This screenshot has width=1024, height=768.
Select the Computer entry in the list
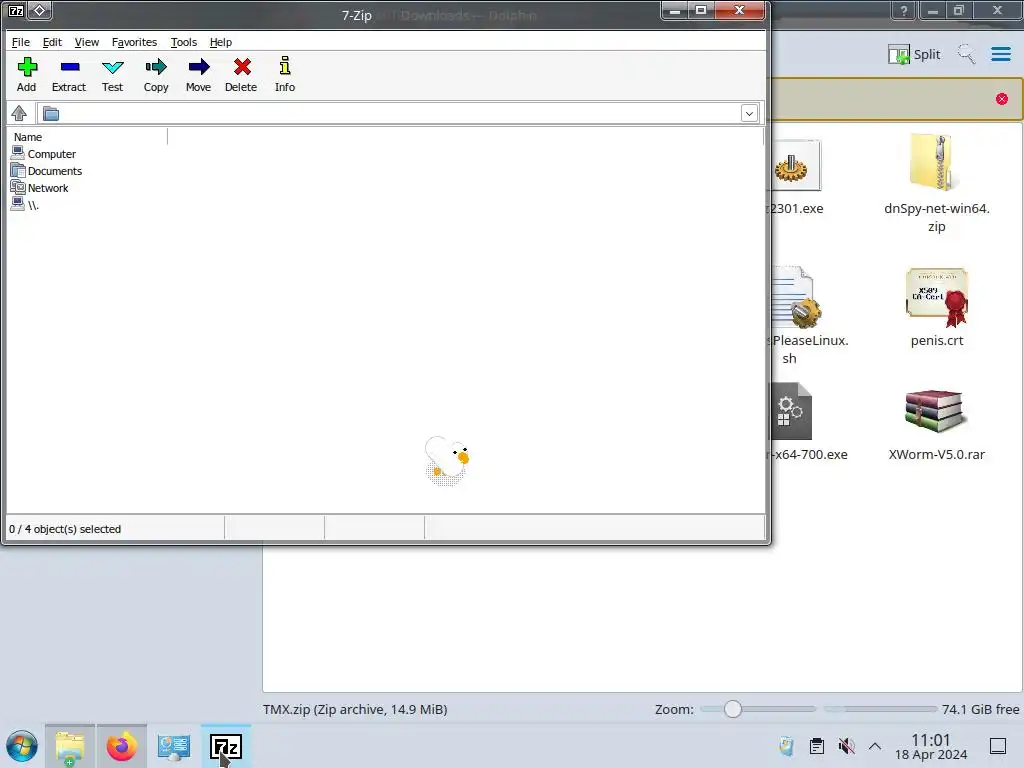tap(44, 154)
